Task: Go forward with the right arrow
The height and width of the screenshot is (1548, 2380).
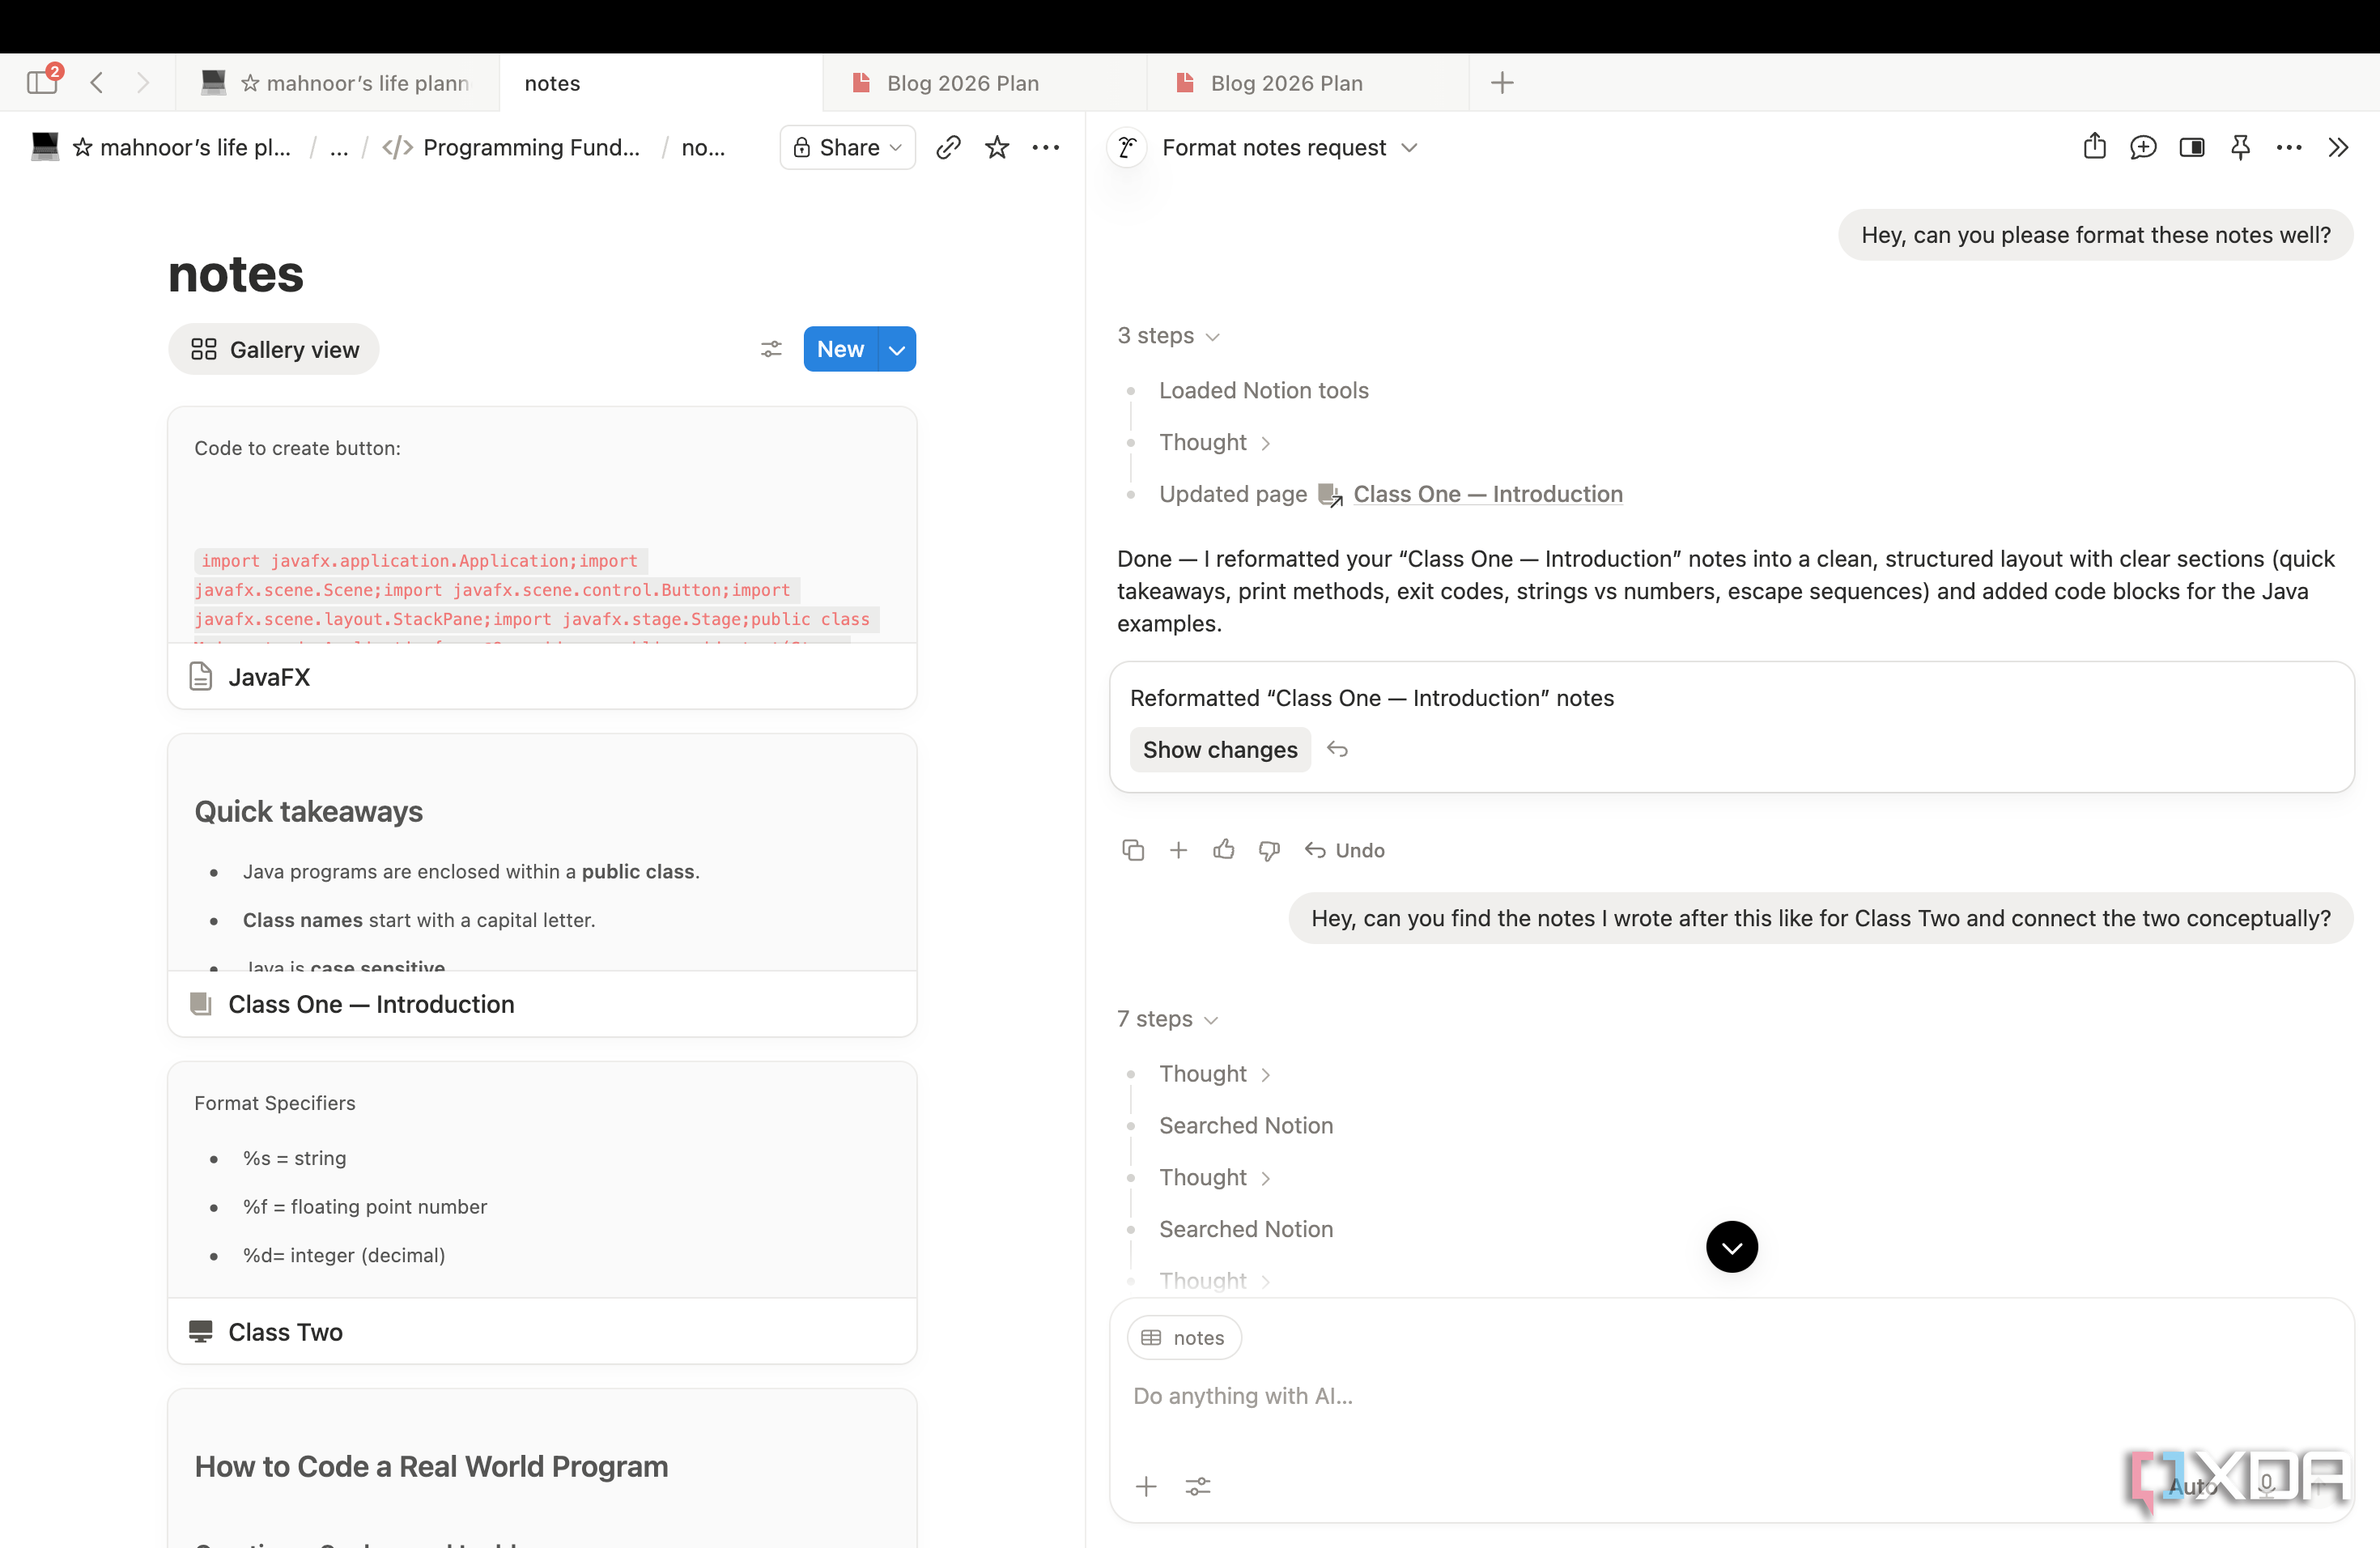Action: pyautogui.click(x=143, y=82)
